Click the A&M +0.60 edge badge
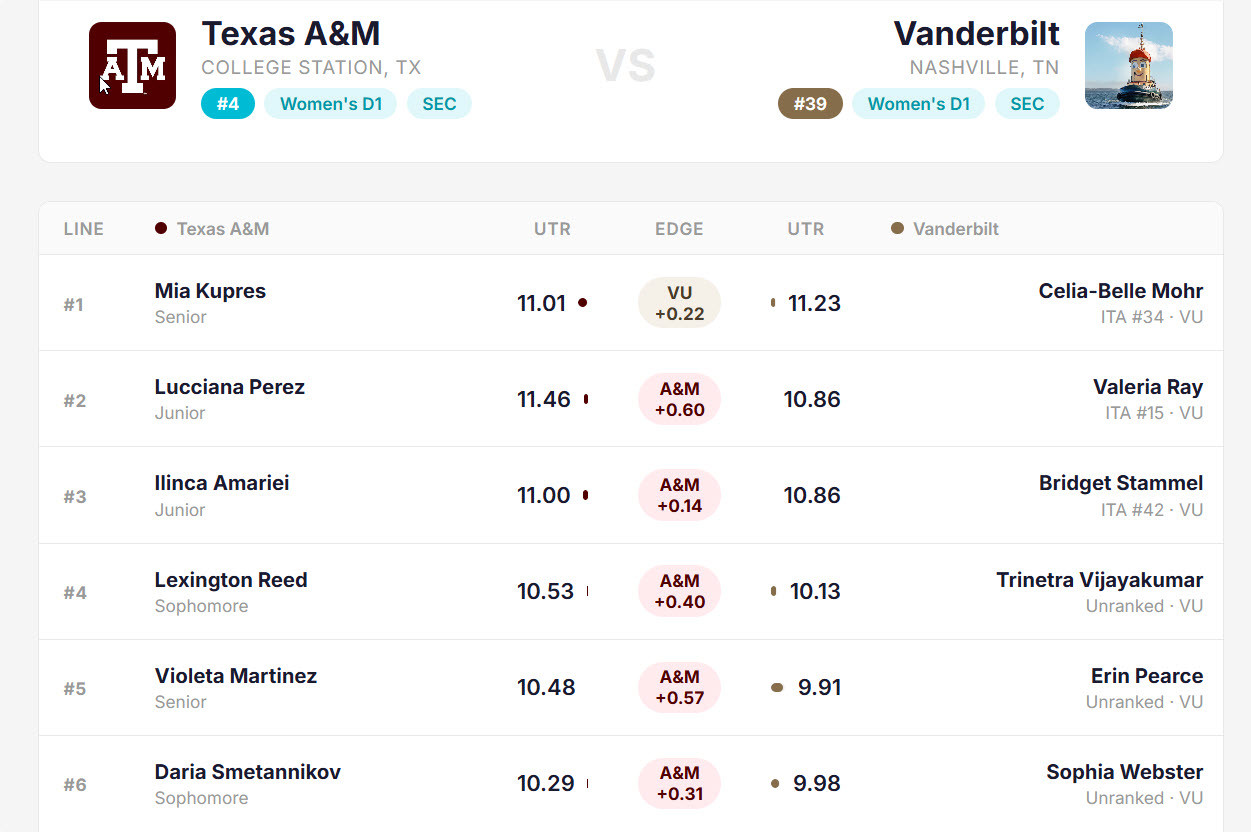Screen dimensions: 1251x832 tap(679, 399)
